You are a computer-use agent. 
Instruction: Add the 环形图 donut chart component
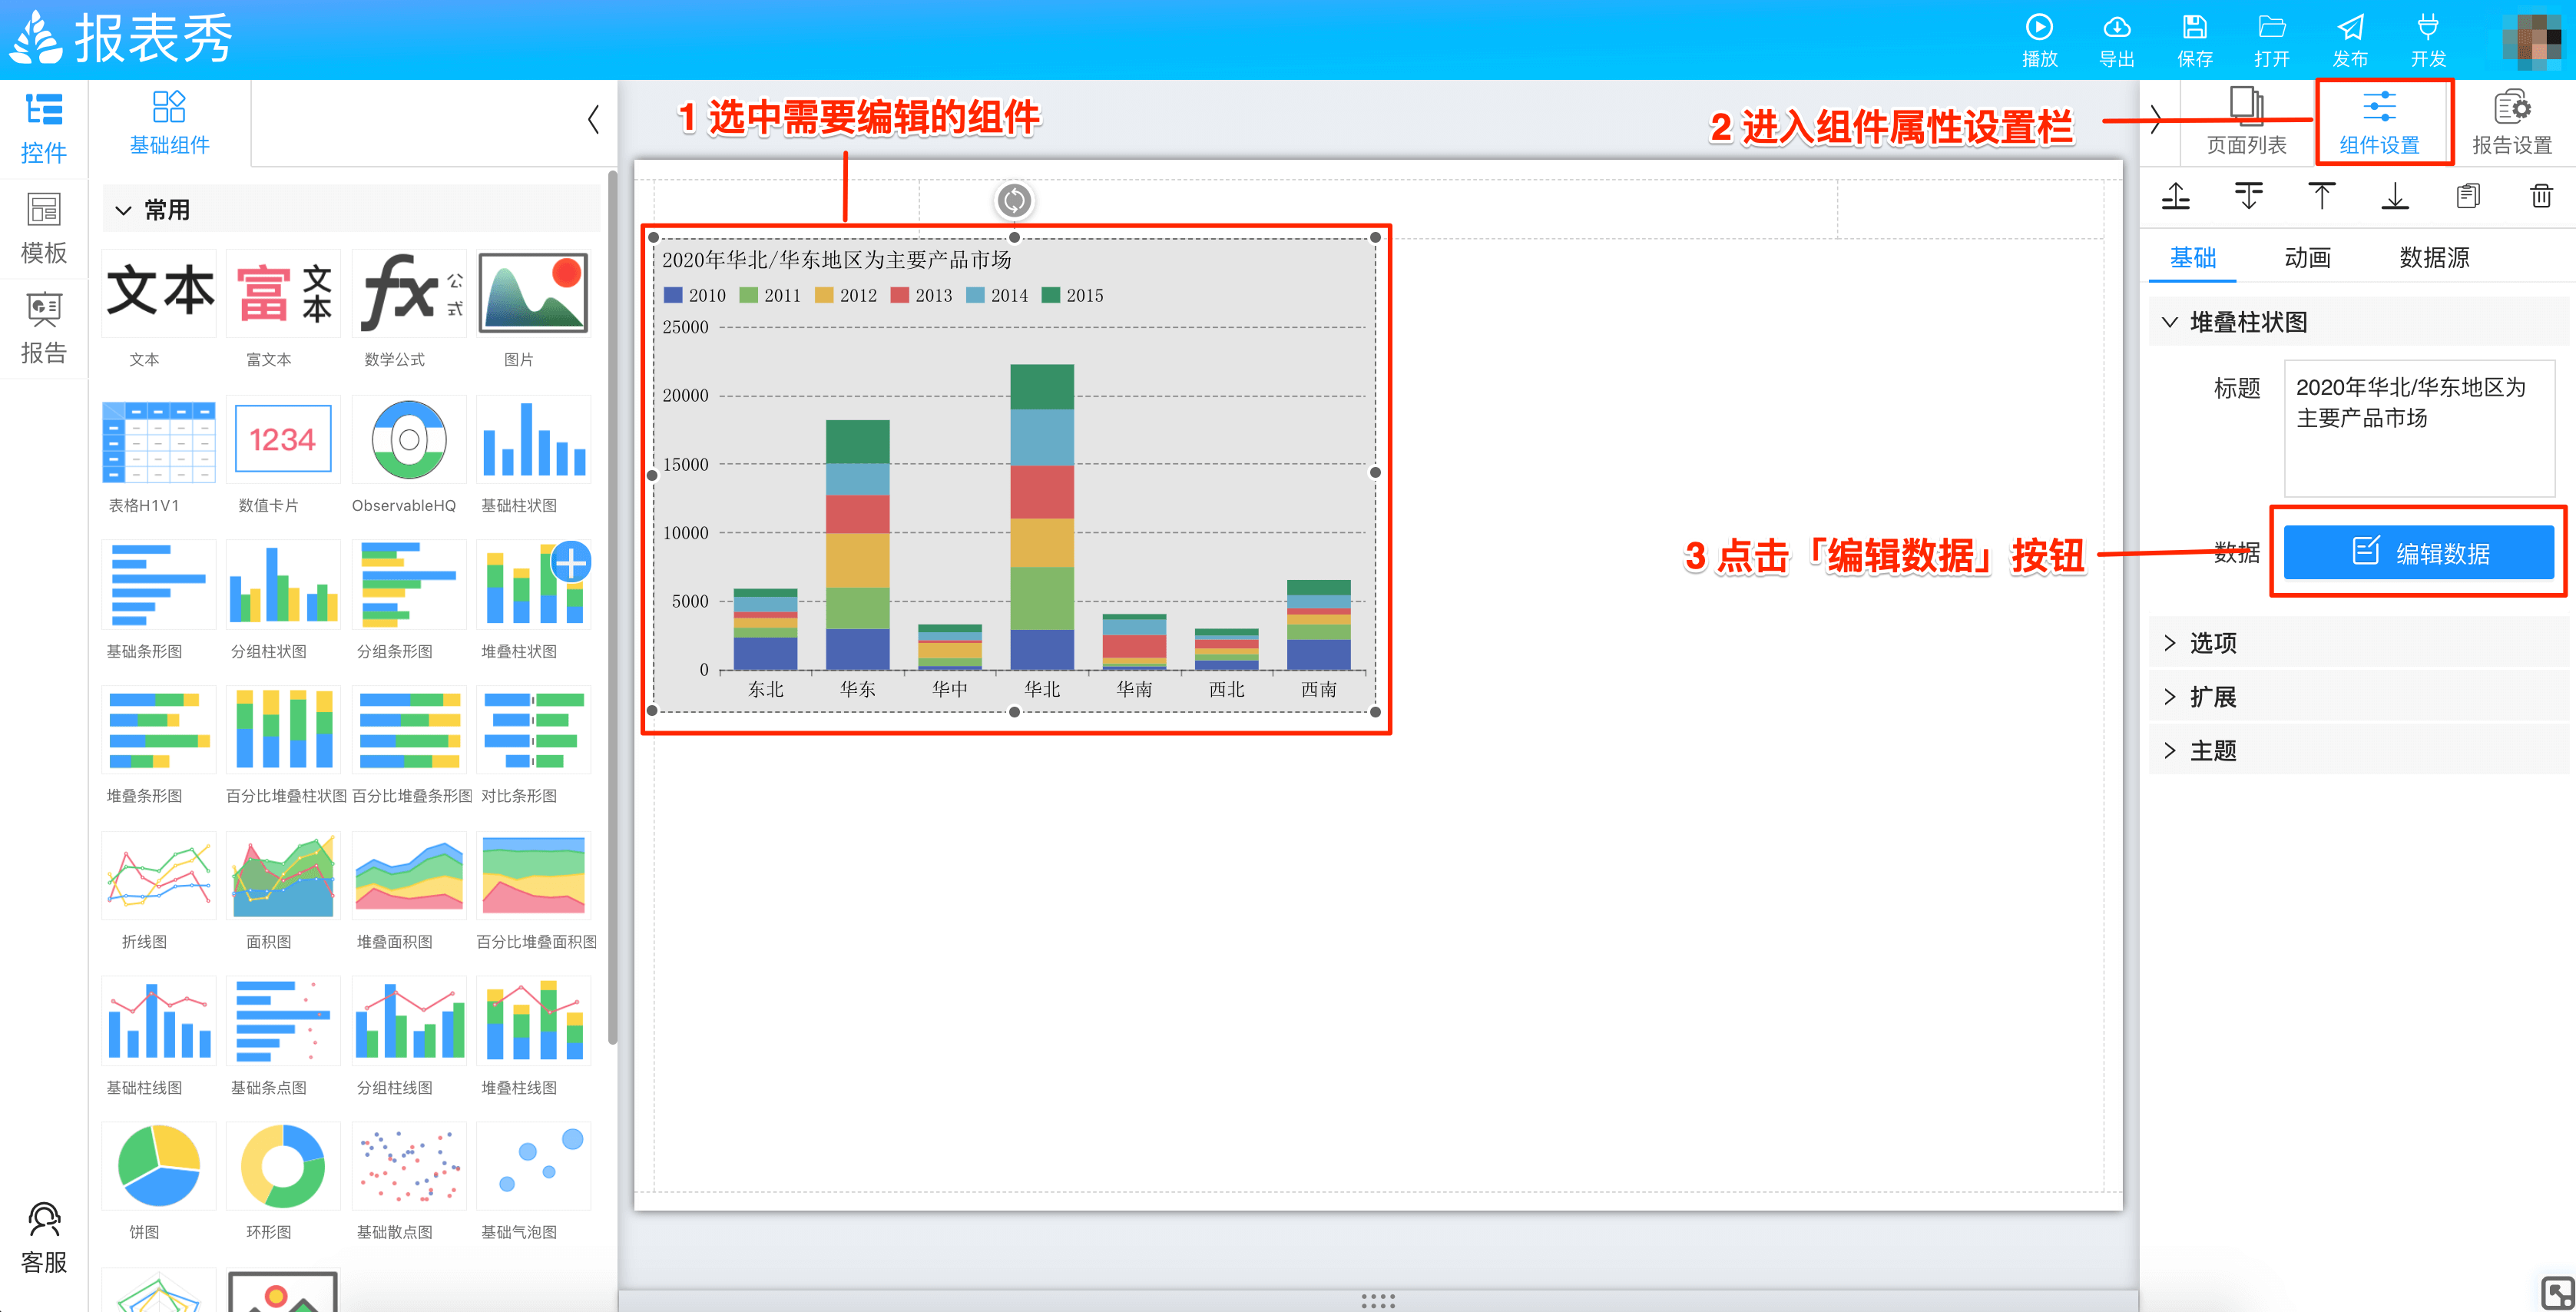point(283,1166)
